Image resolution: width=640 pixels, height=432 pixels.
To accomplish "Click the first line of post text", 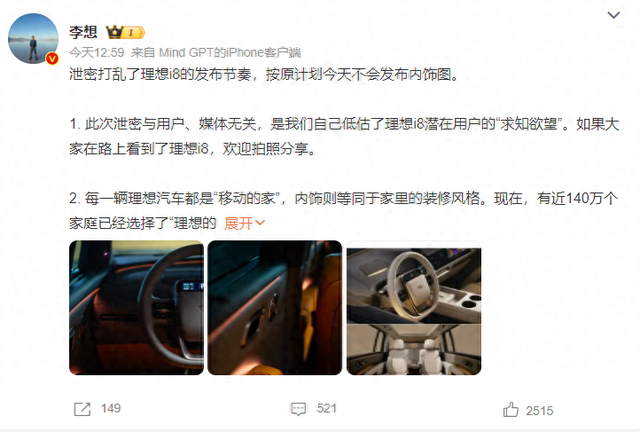I will click(x=264, y=75).
